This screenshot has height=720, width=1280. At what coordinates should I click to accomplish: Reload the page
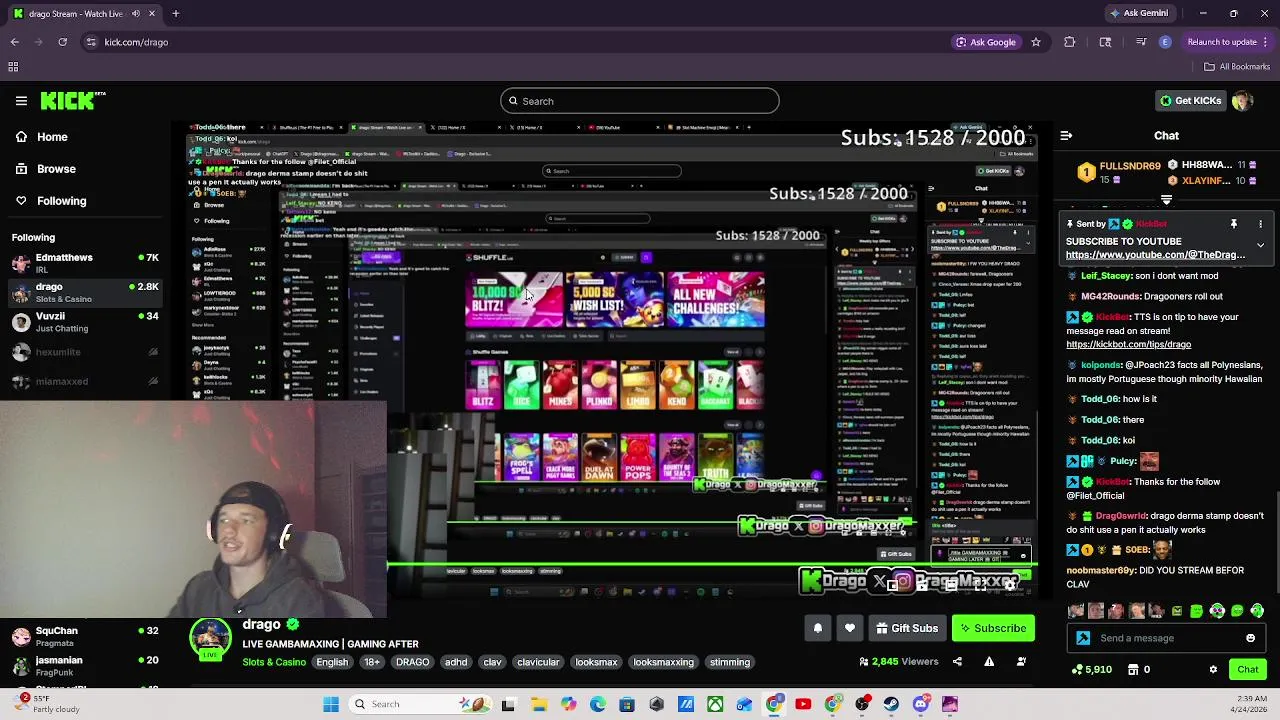click(62, 42)
